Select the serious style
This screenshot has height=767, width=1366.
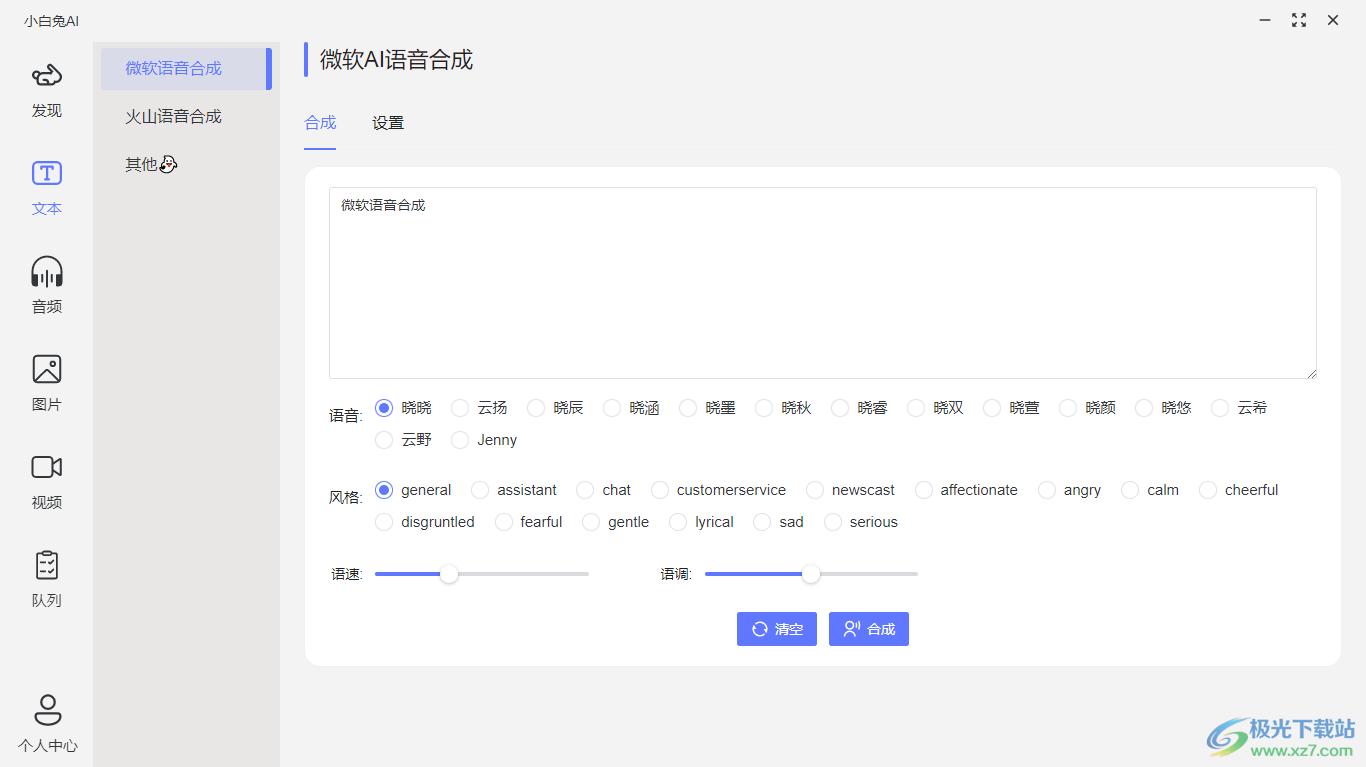(x=833, y=522)
